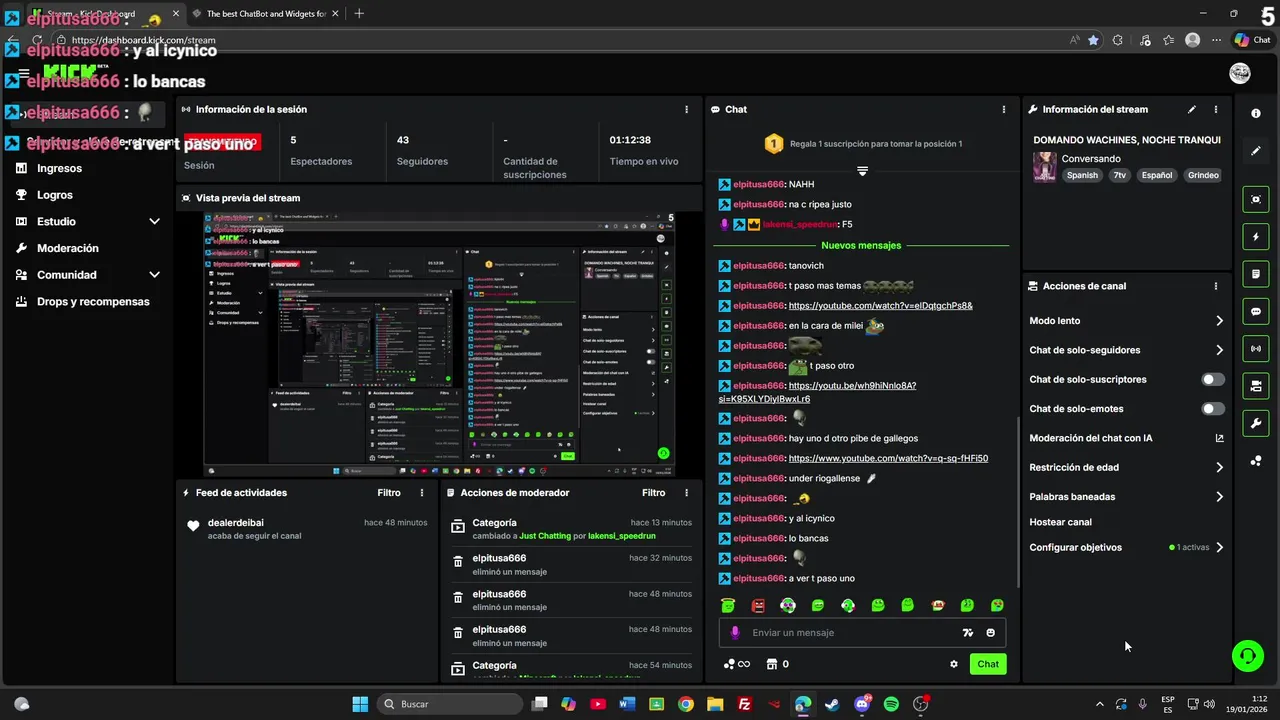Open Filtro in Acciones de moderador

click(x=653, y=493)
